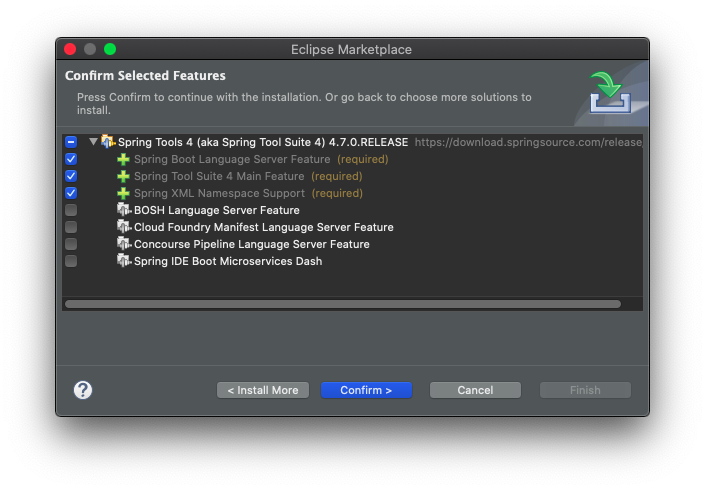Uncheck Spring Boot Language Server Feature checkbox
705x490 pixels.
(71, 159)
